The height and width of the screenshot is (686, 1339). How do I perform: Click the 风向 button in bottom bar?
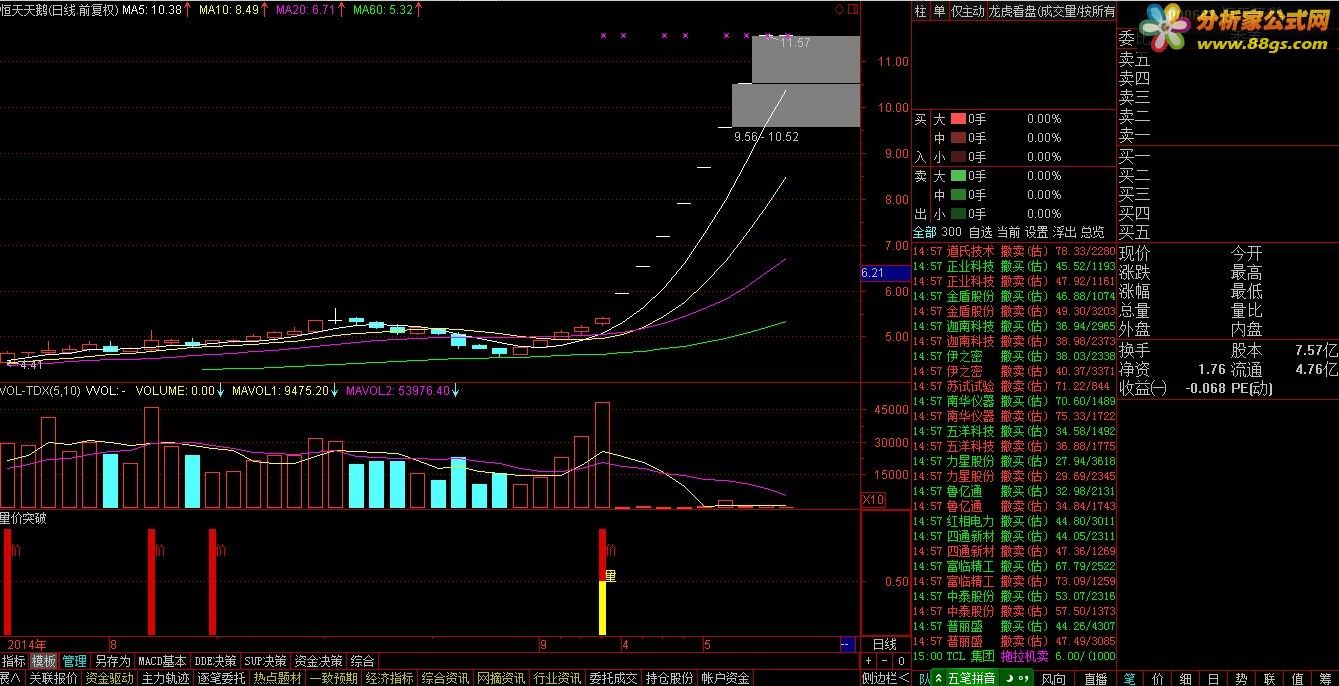[x=1054, y=678]
